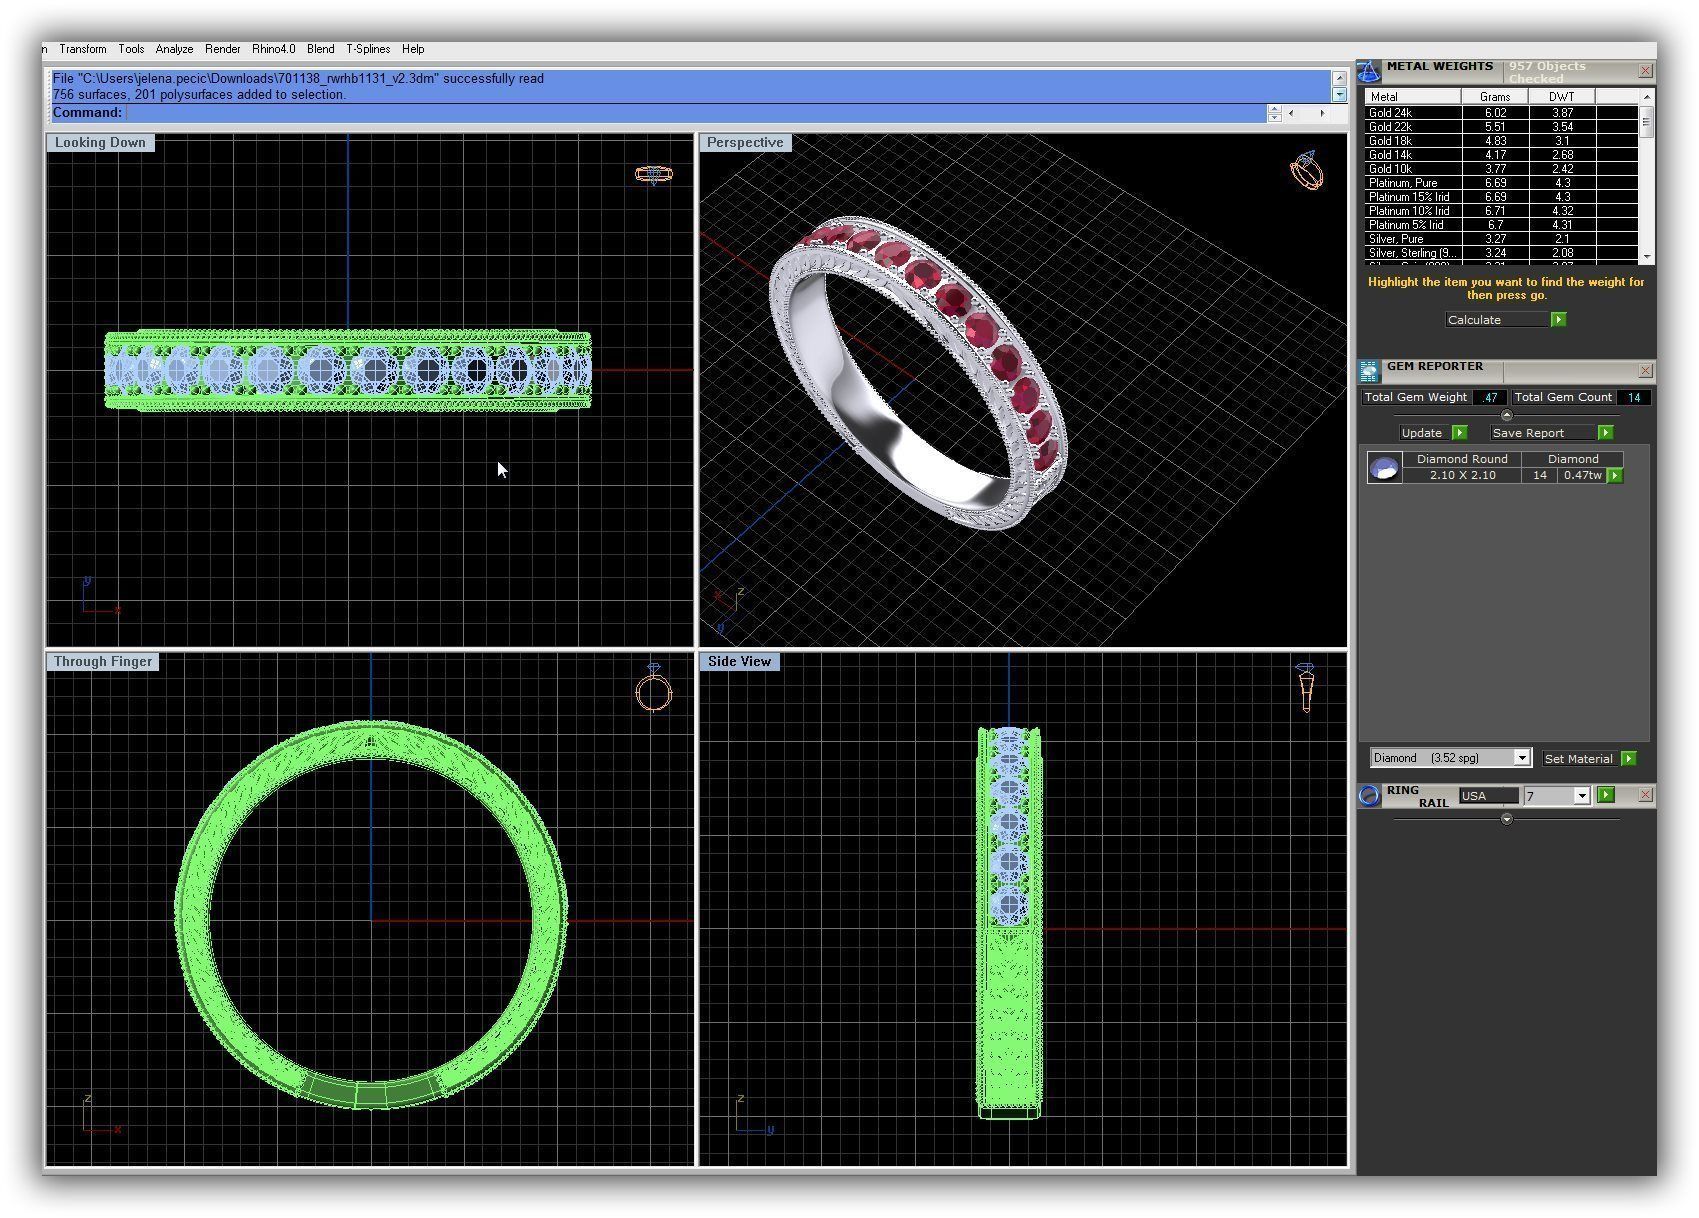This screenshot has height=1218, width=1699.
Task: Click command prompt right scroll arrow
Action: [1322, 113]
